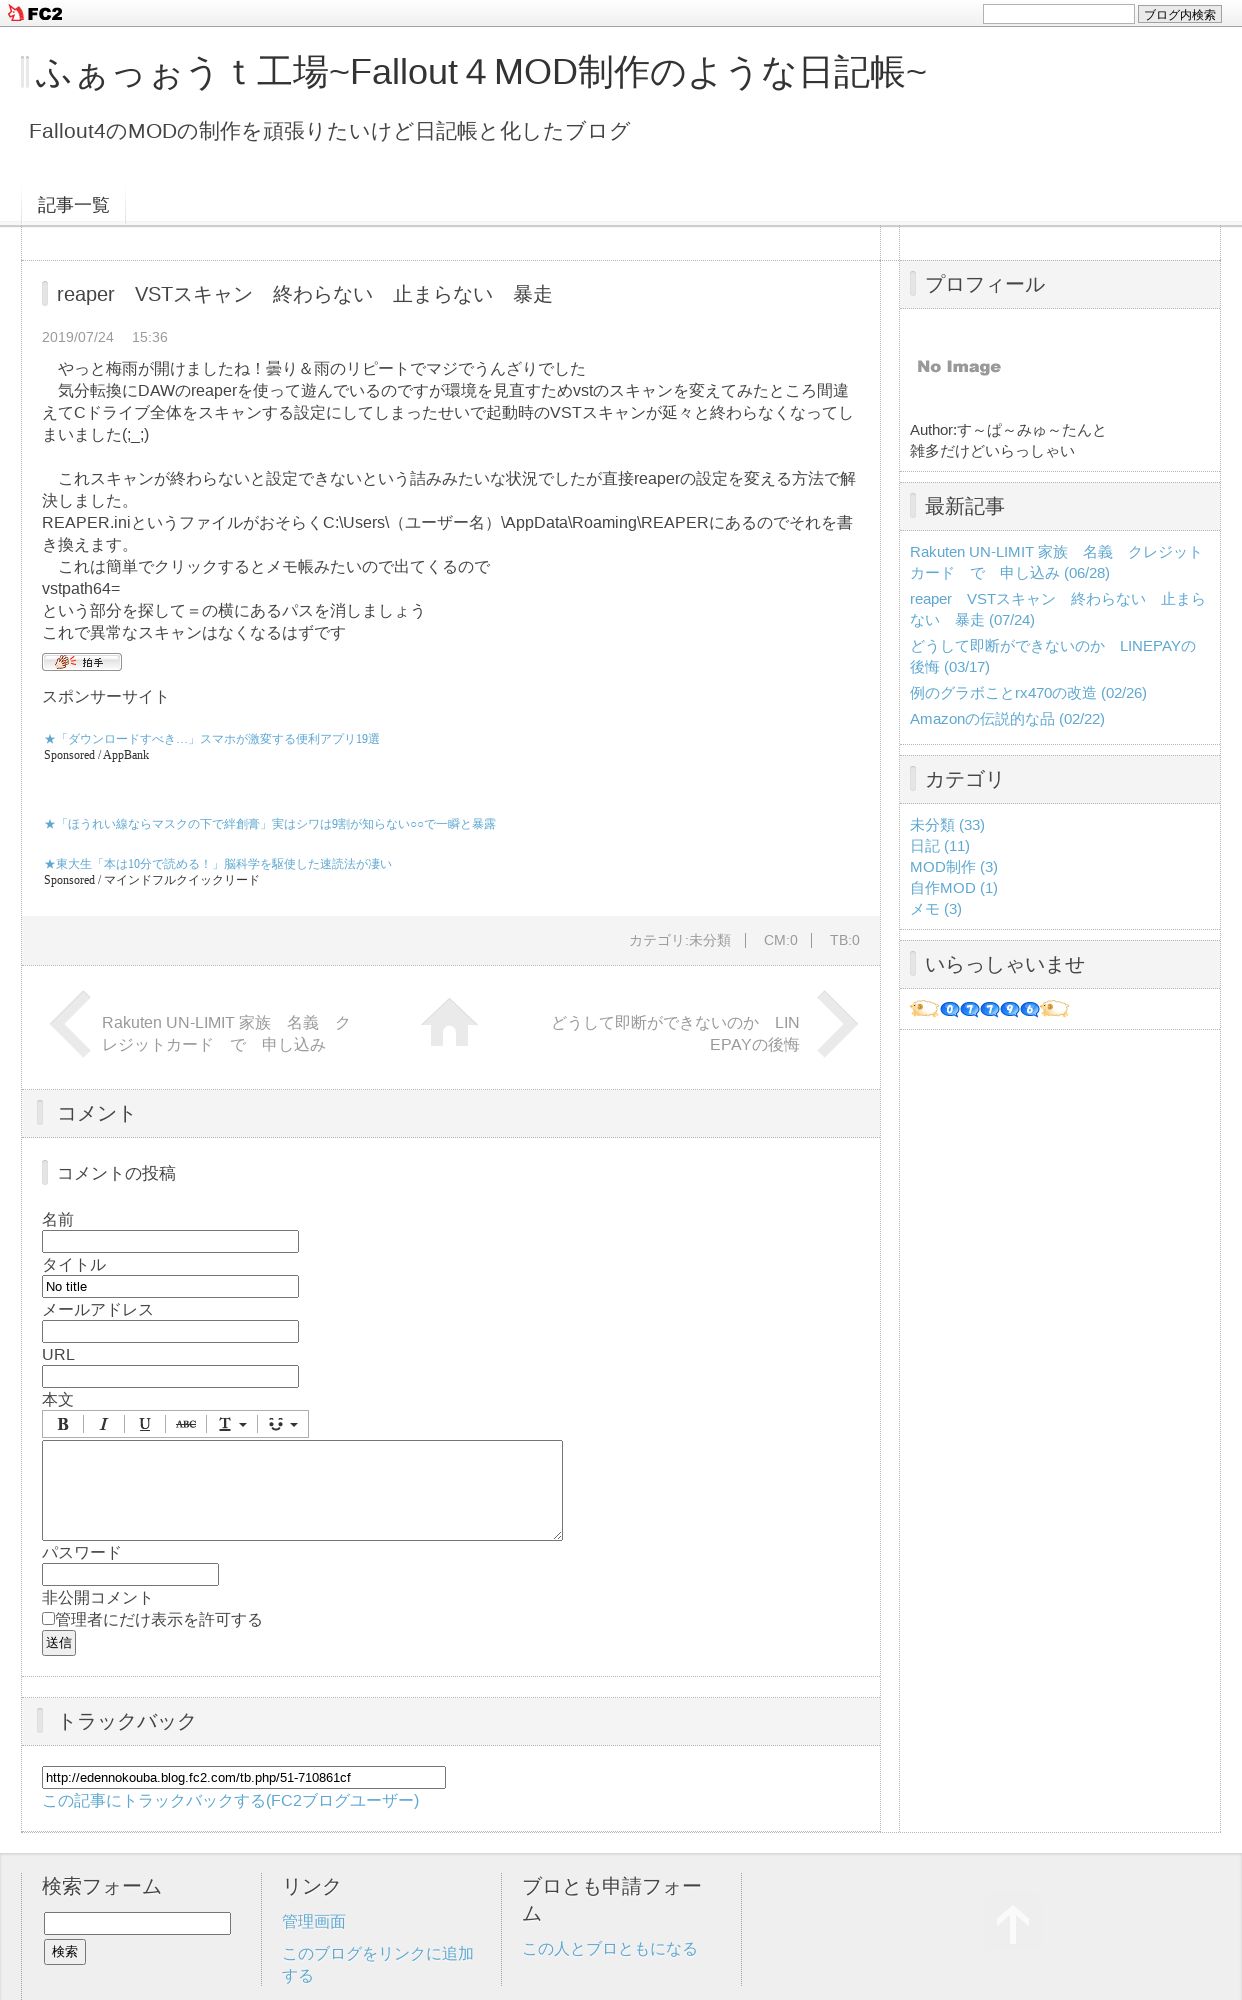Viewport: 1242px width, 2000px height.
Task: Click the ブログ内検索 button
Action: coord(1179,14)
